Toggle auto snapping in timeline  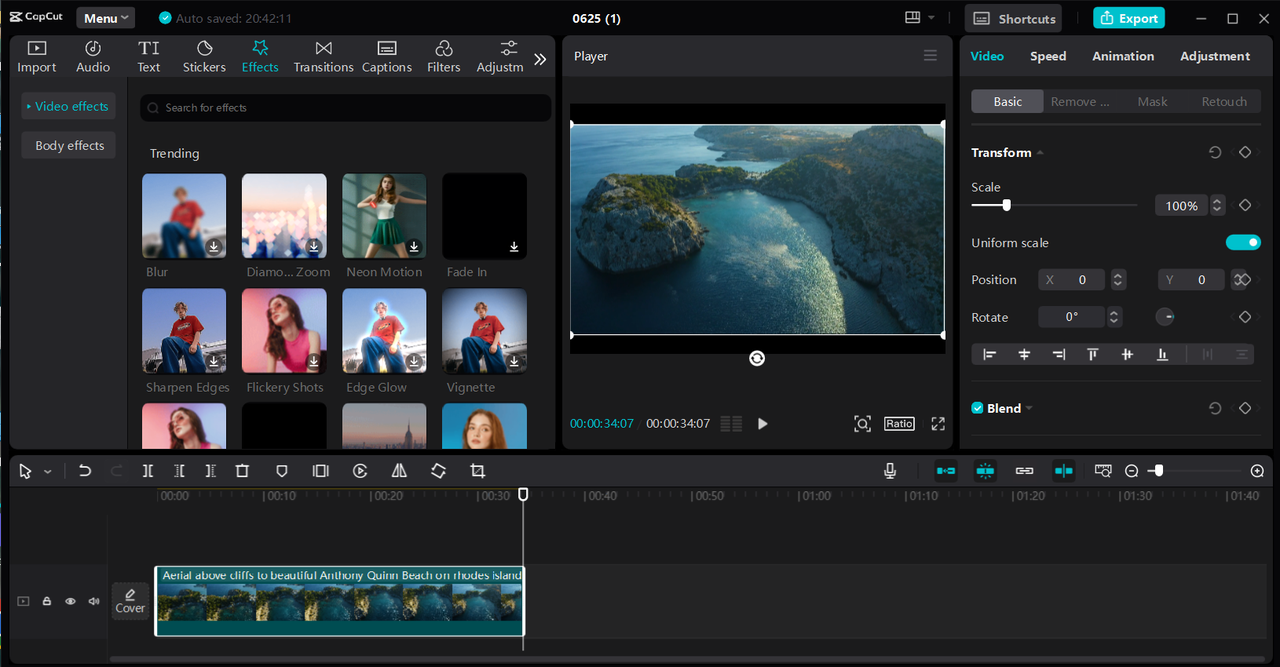[x=985, y=471]
